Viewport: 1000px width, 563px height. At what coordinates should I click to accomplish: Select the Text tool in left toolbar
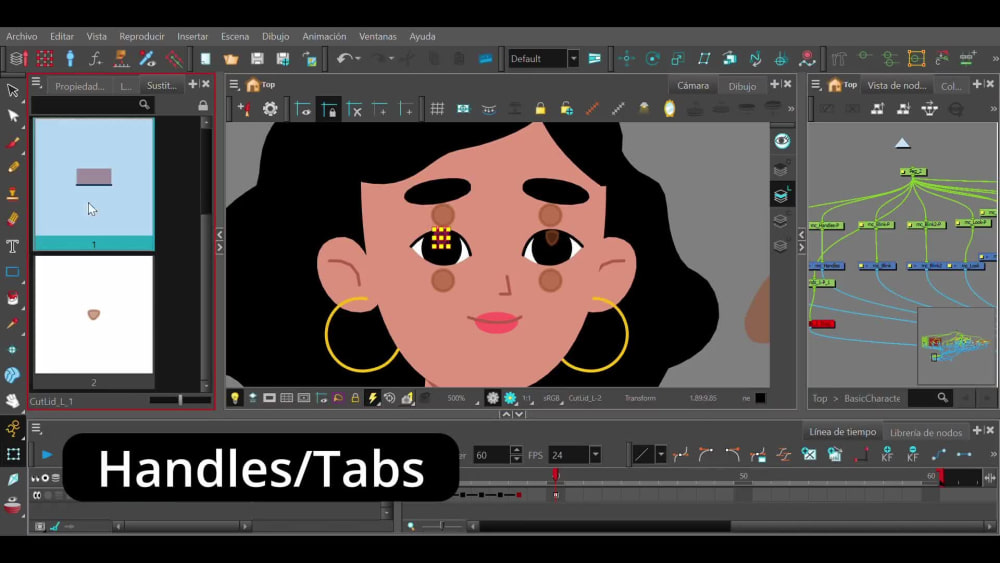13,246
